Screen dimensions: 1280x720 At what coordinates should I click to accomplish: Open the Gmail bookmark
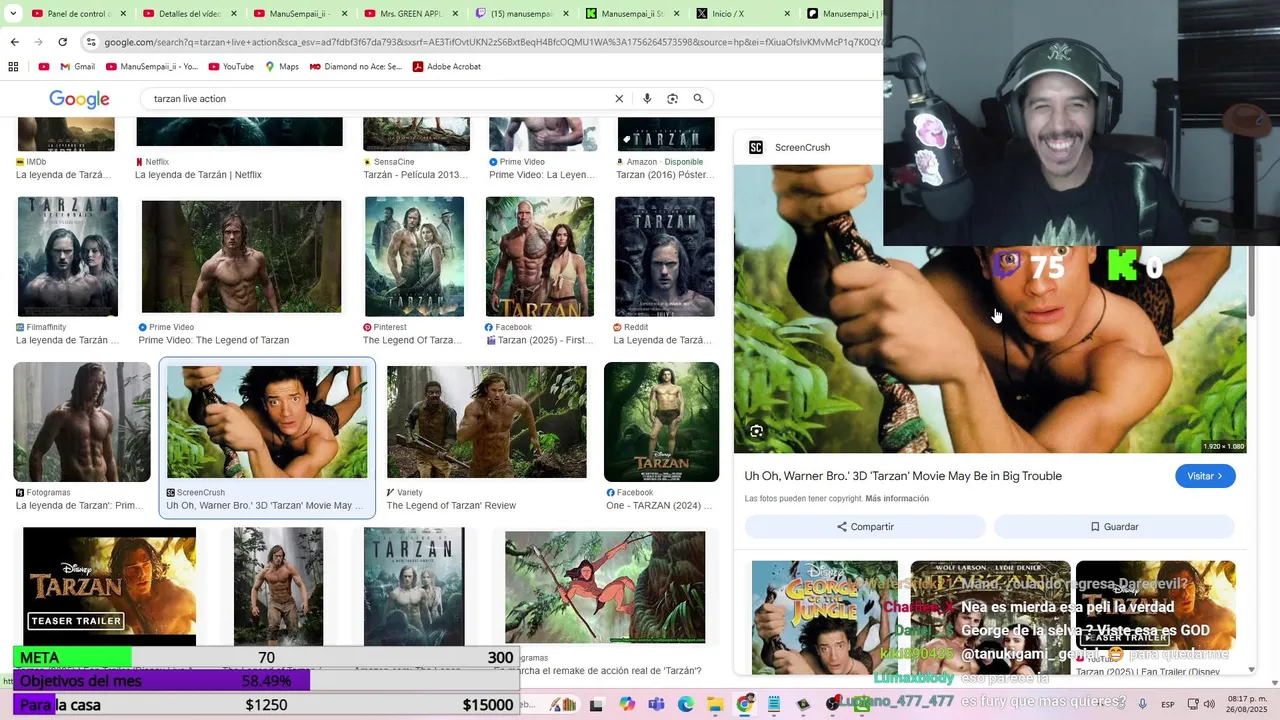(77, 67)
